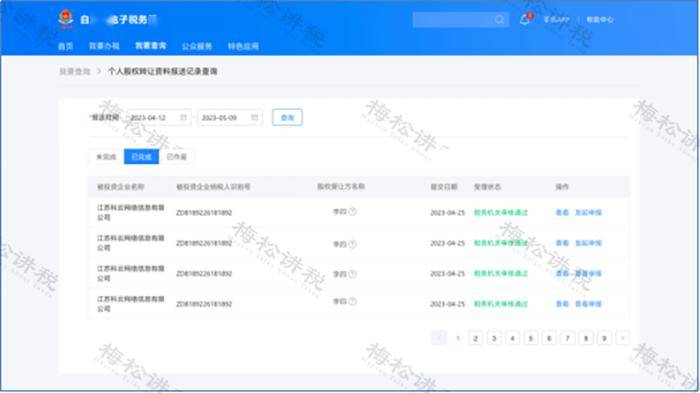Click the 操作 column header
Screen dimensions: 700x393
pyautogui.click(x=562, y=187)
